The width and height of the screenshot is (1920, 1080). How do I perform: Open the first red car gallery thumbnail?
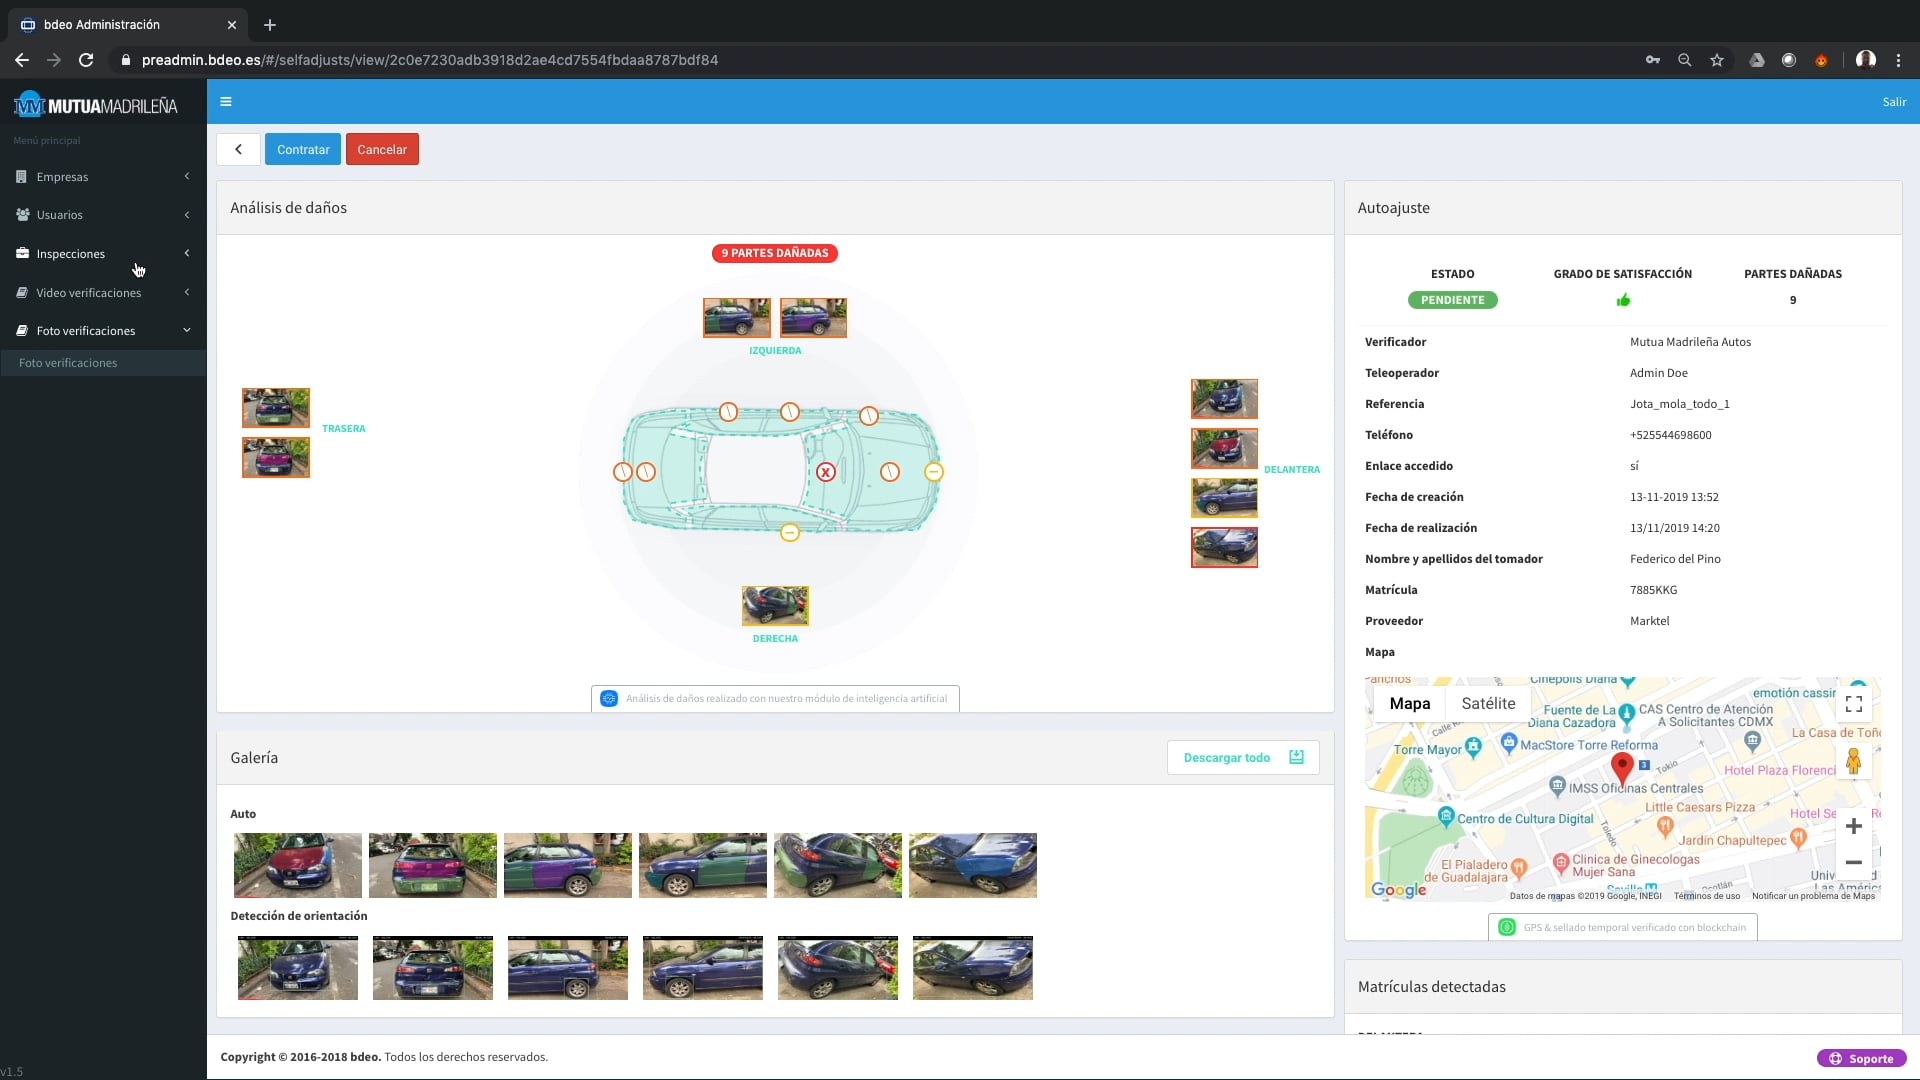297,865
